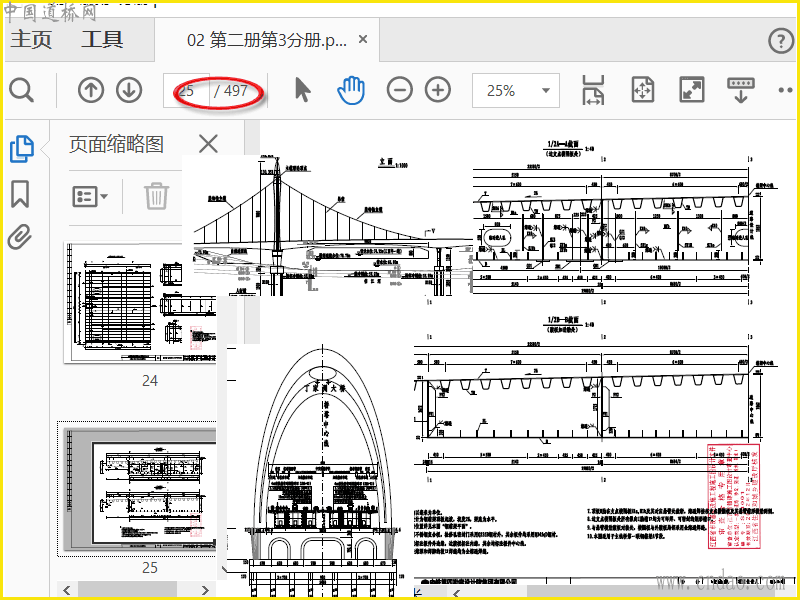
Task: Click the page number input field
Action: pyautogui.click(x=186, y=90)
